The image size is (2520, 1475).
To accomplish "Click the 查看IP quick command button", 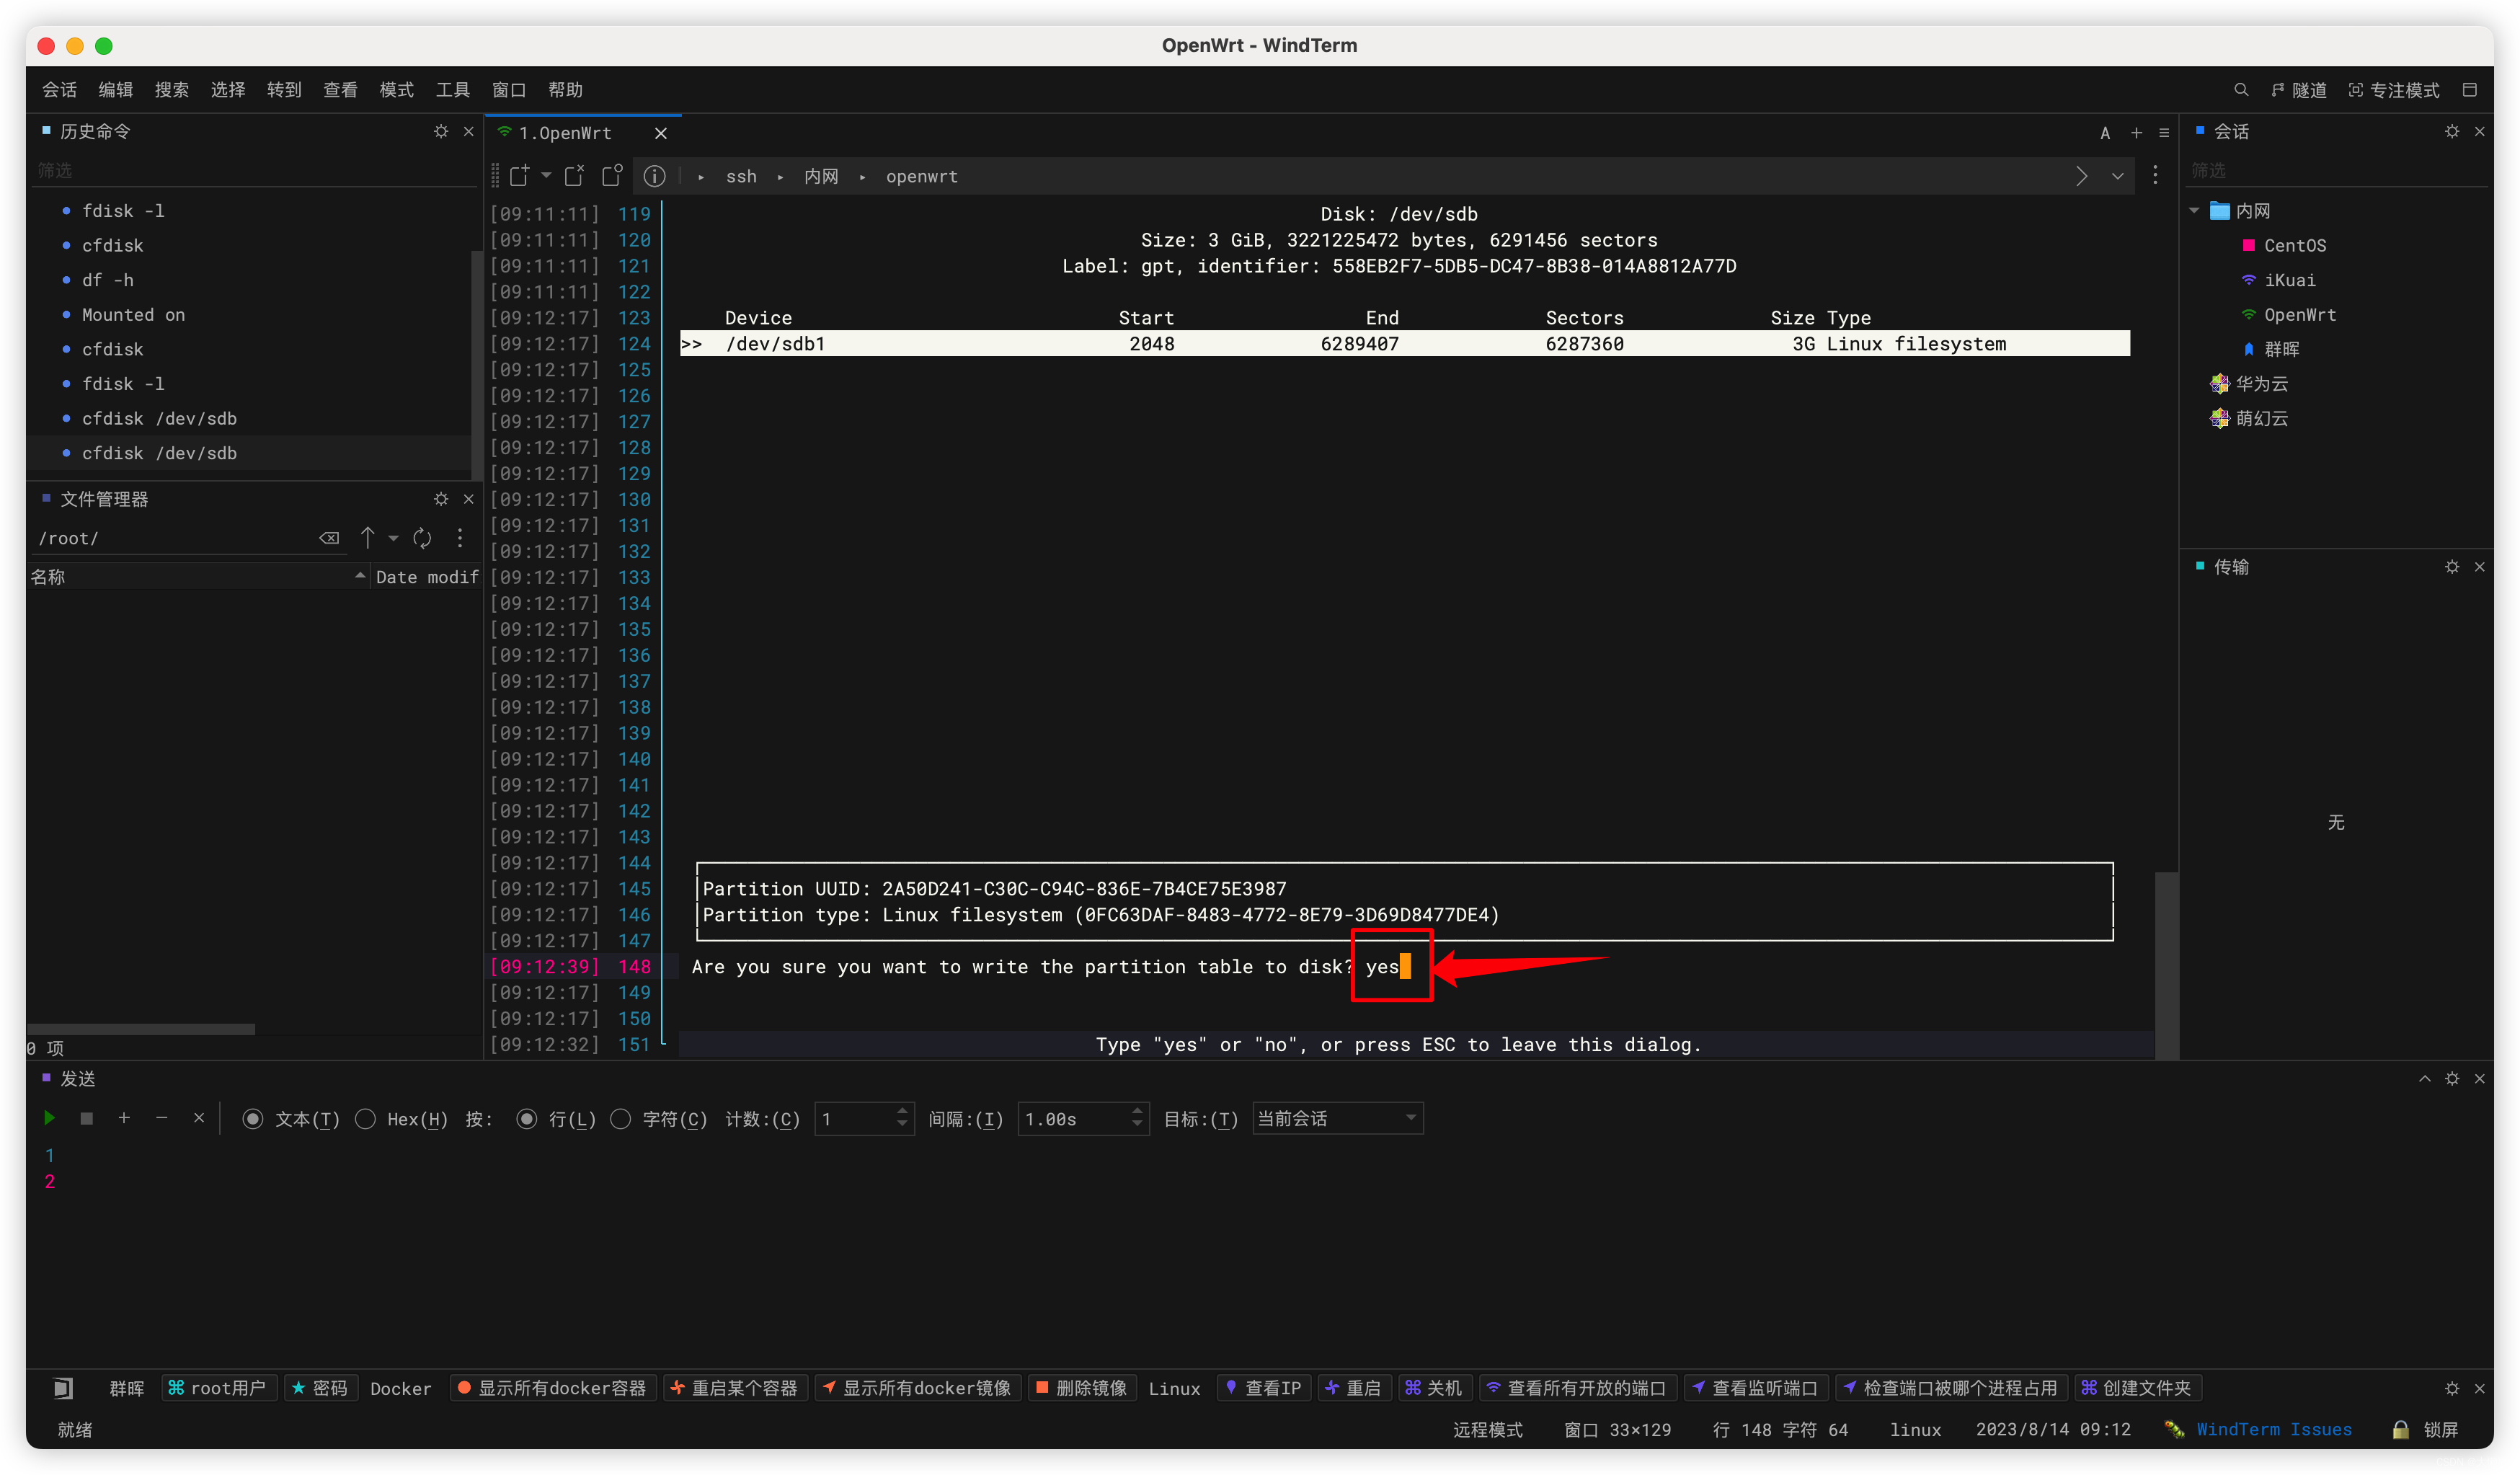I will click(1264, 1387).
